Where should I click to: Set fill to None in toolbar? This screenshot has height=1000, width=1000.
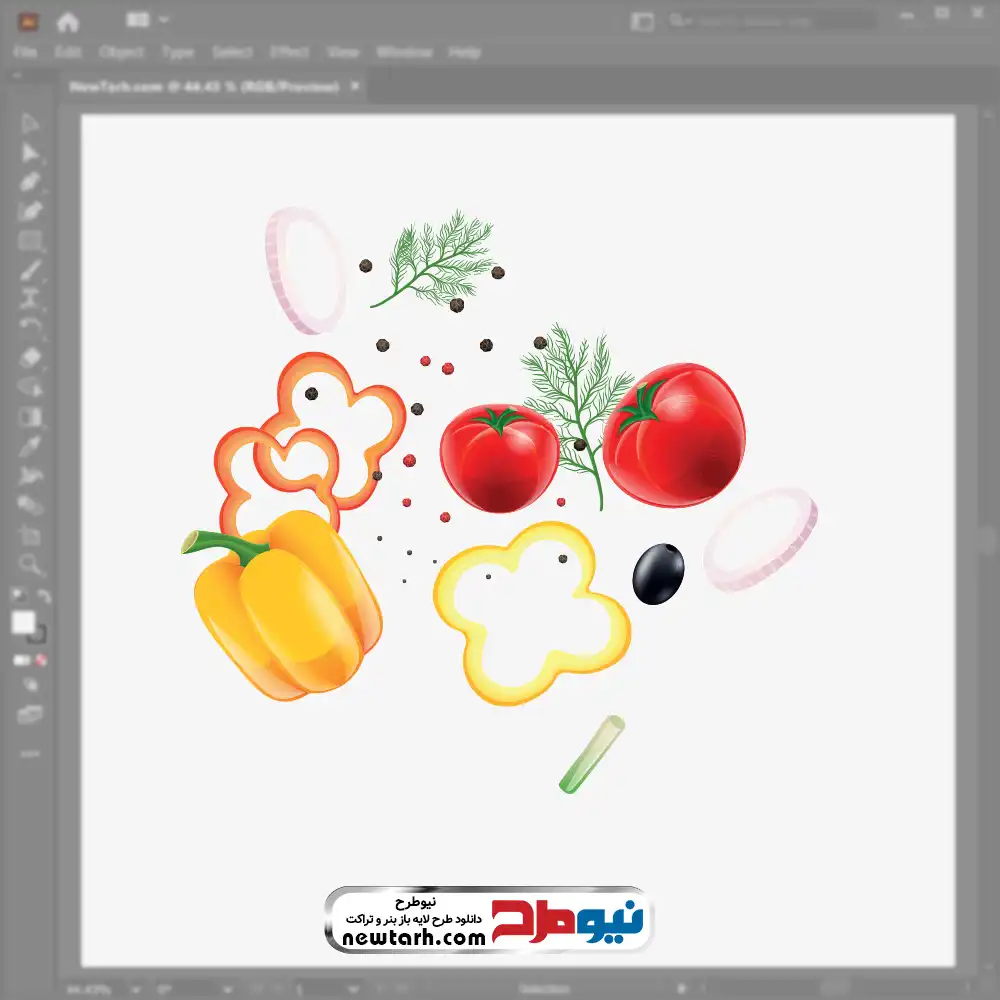(41, 660)
